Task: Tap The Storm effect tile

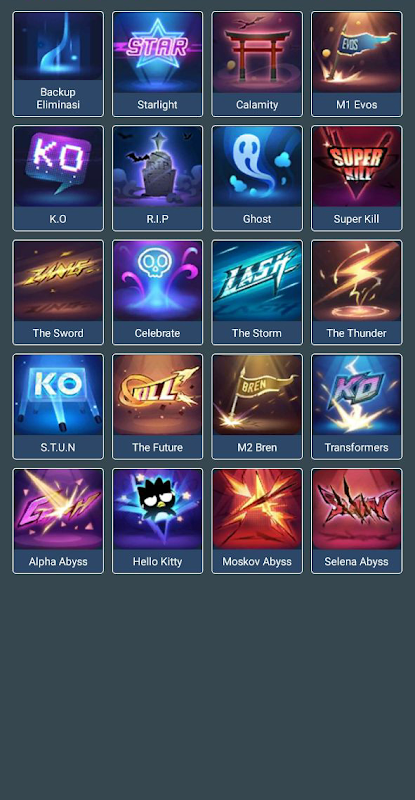Action: pos(257,293)
